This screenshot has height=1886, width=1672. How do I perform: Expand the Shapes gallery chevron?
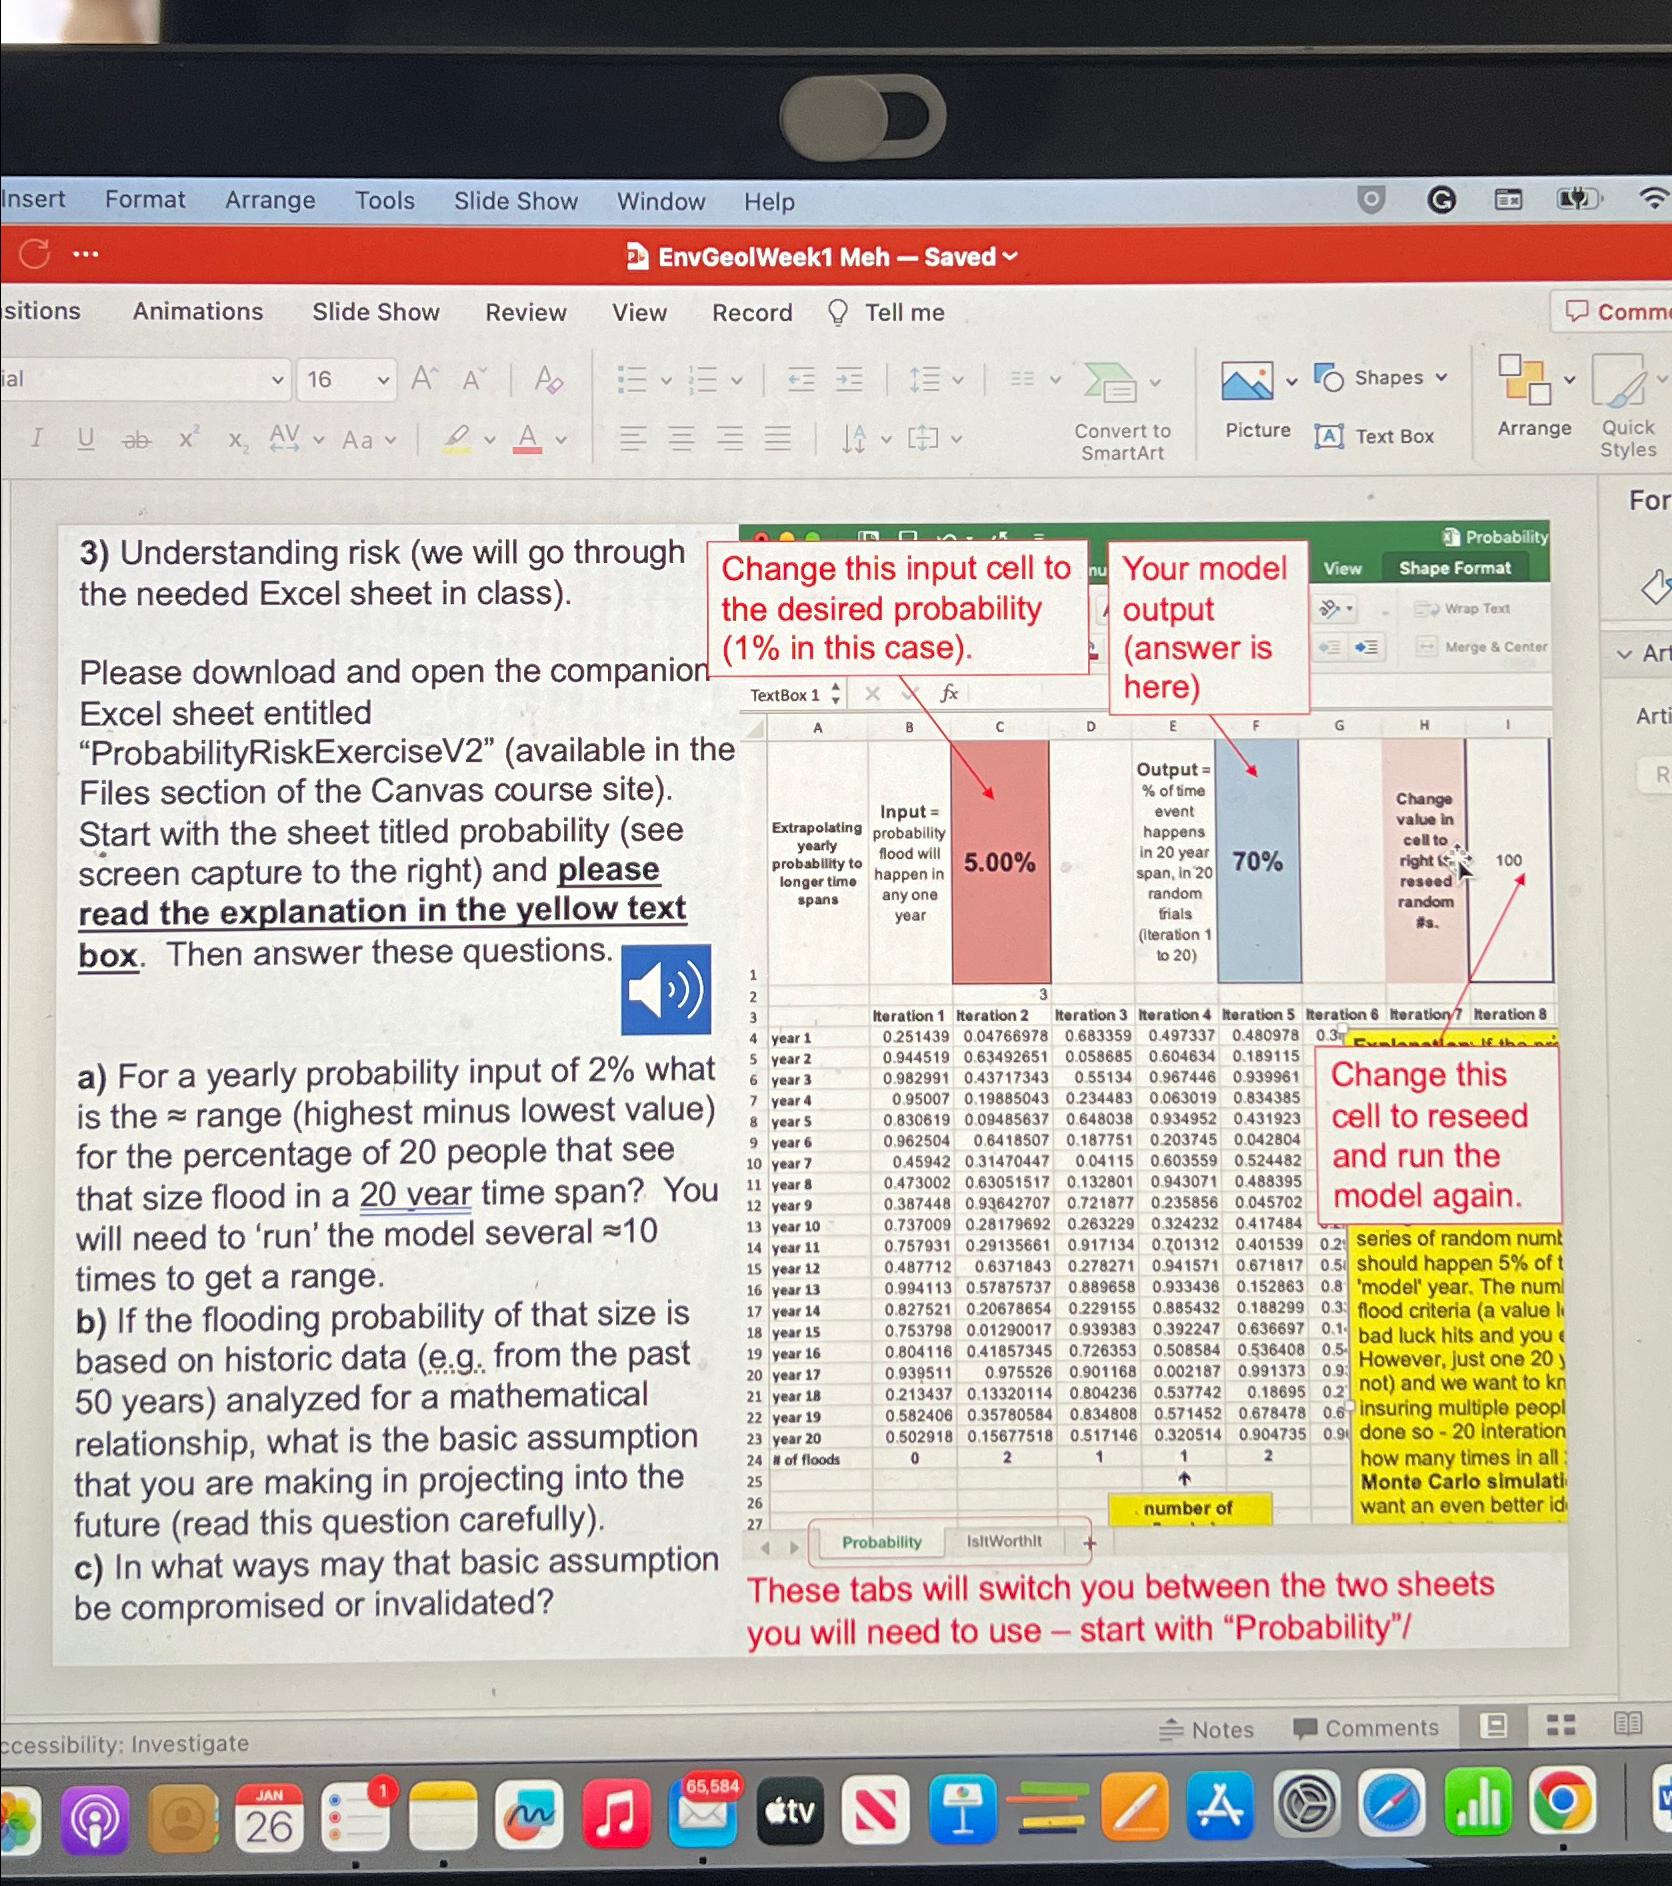click(1443, 378)
